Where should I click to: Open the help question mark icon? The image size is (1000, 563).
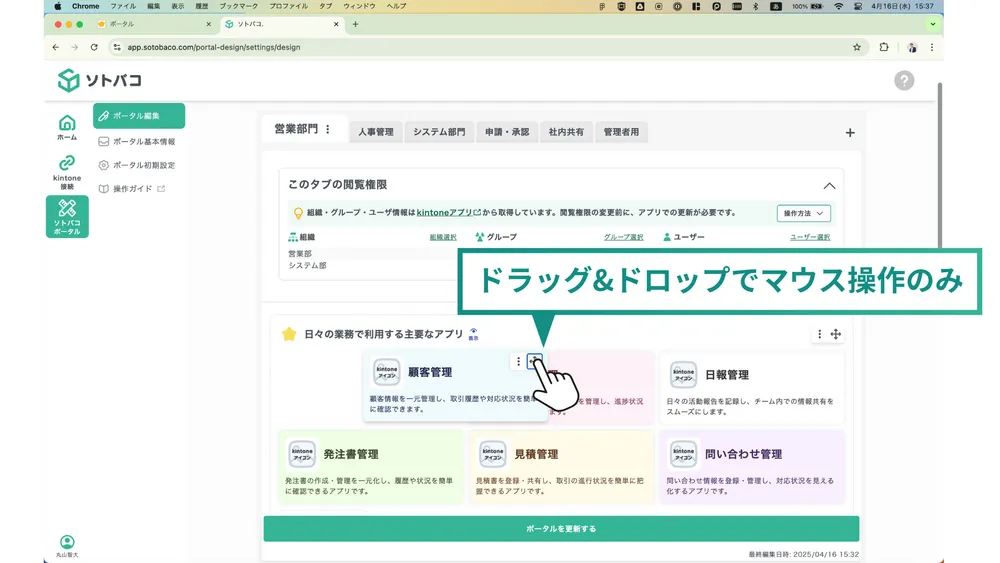pos(904,81)
